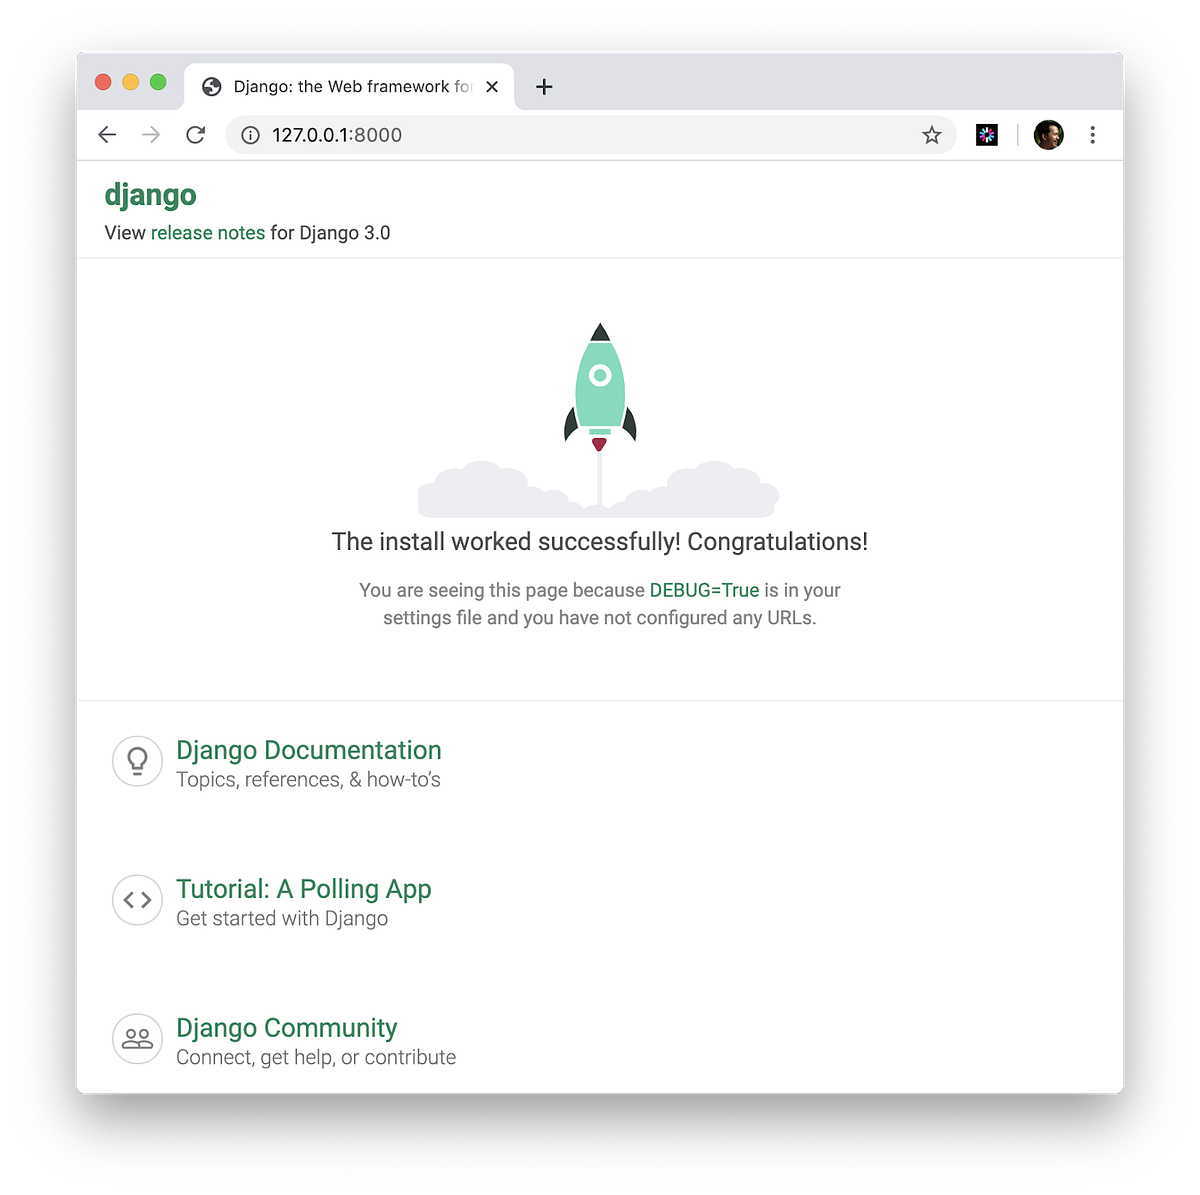Select the Django: the Web framework tab
This screenshot has height=1195, width=1200.
click(330, 87)
